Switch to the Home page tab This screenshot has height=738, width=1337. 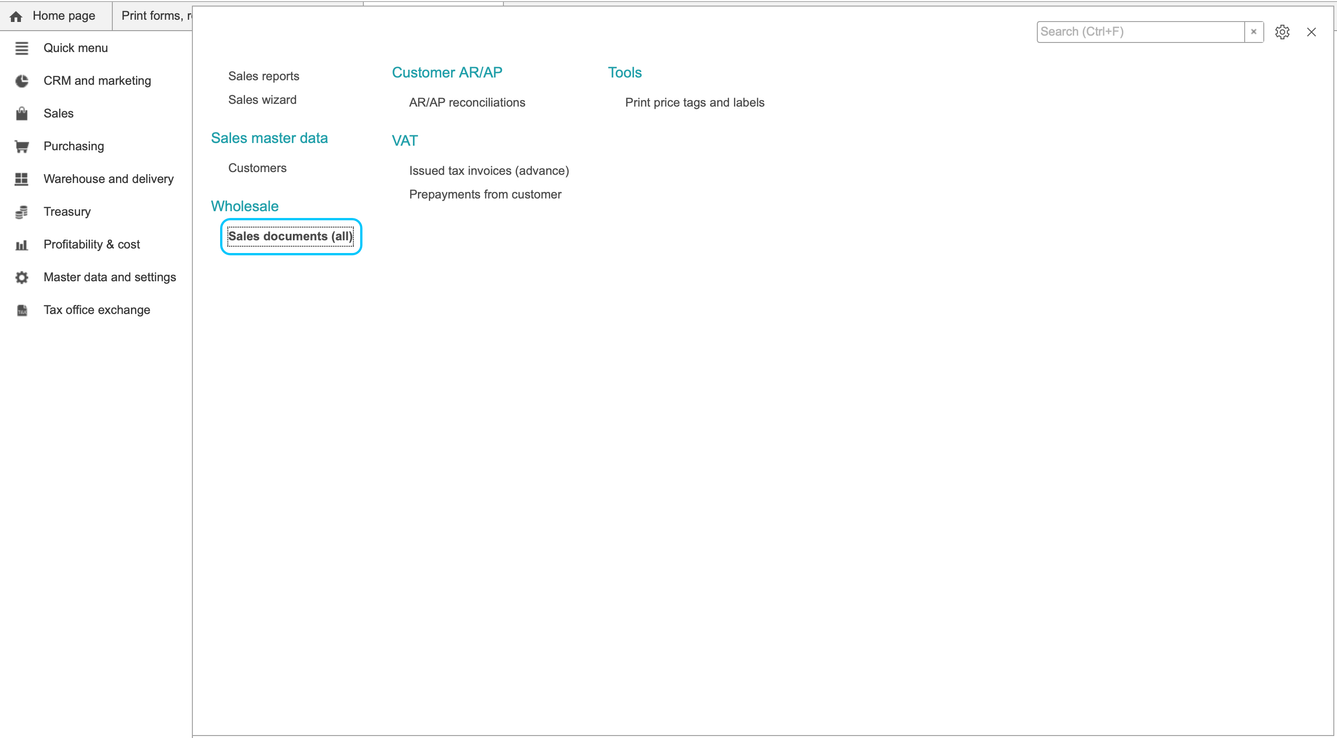56,16
